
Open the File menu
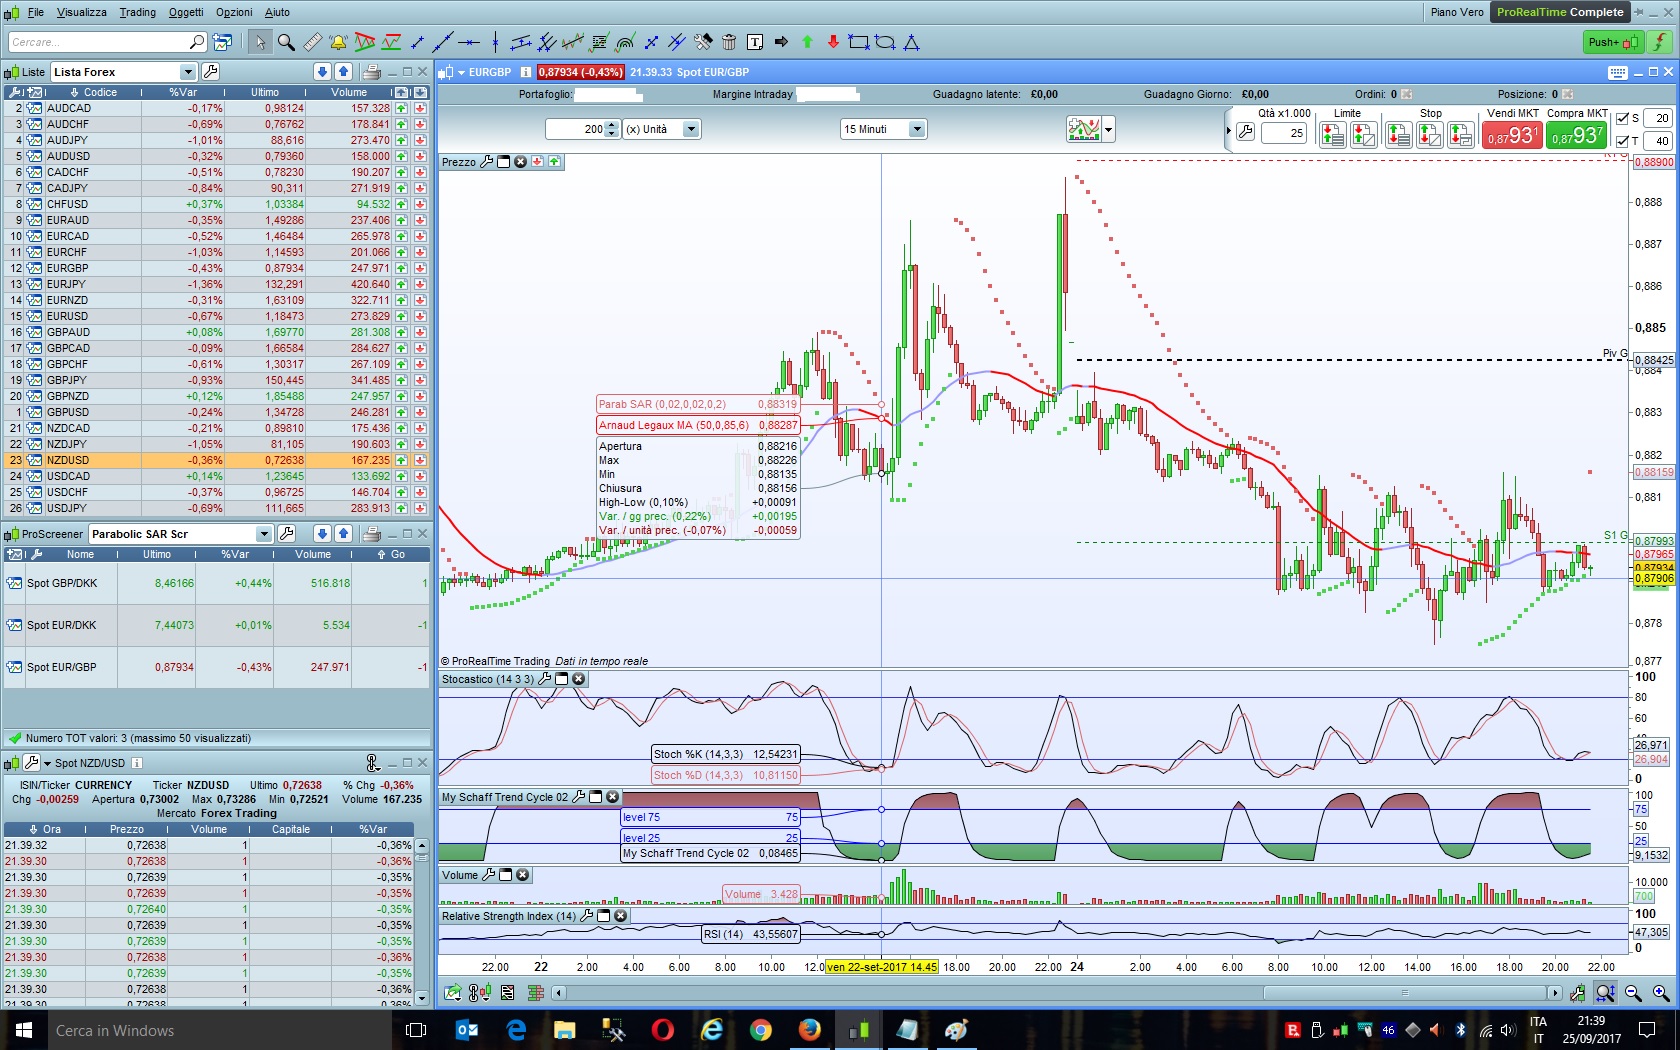tap(36, 12)
